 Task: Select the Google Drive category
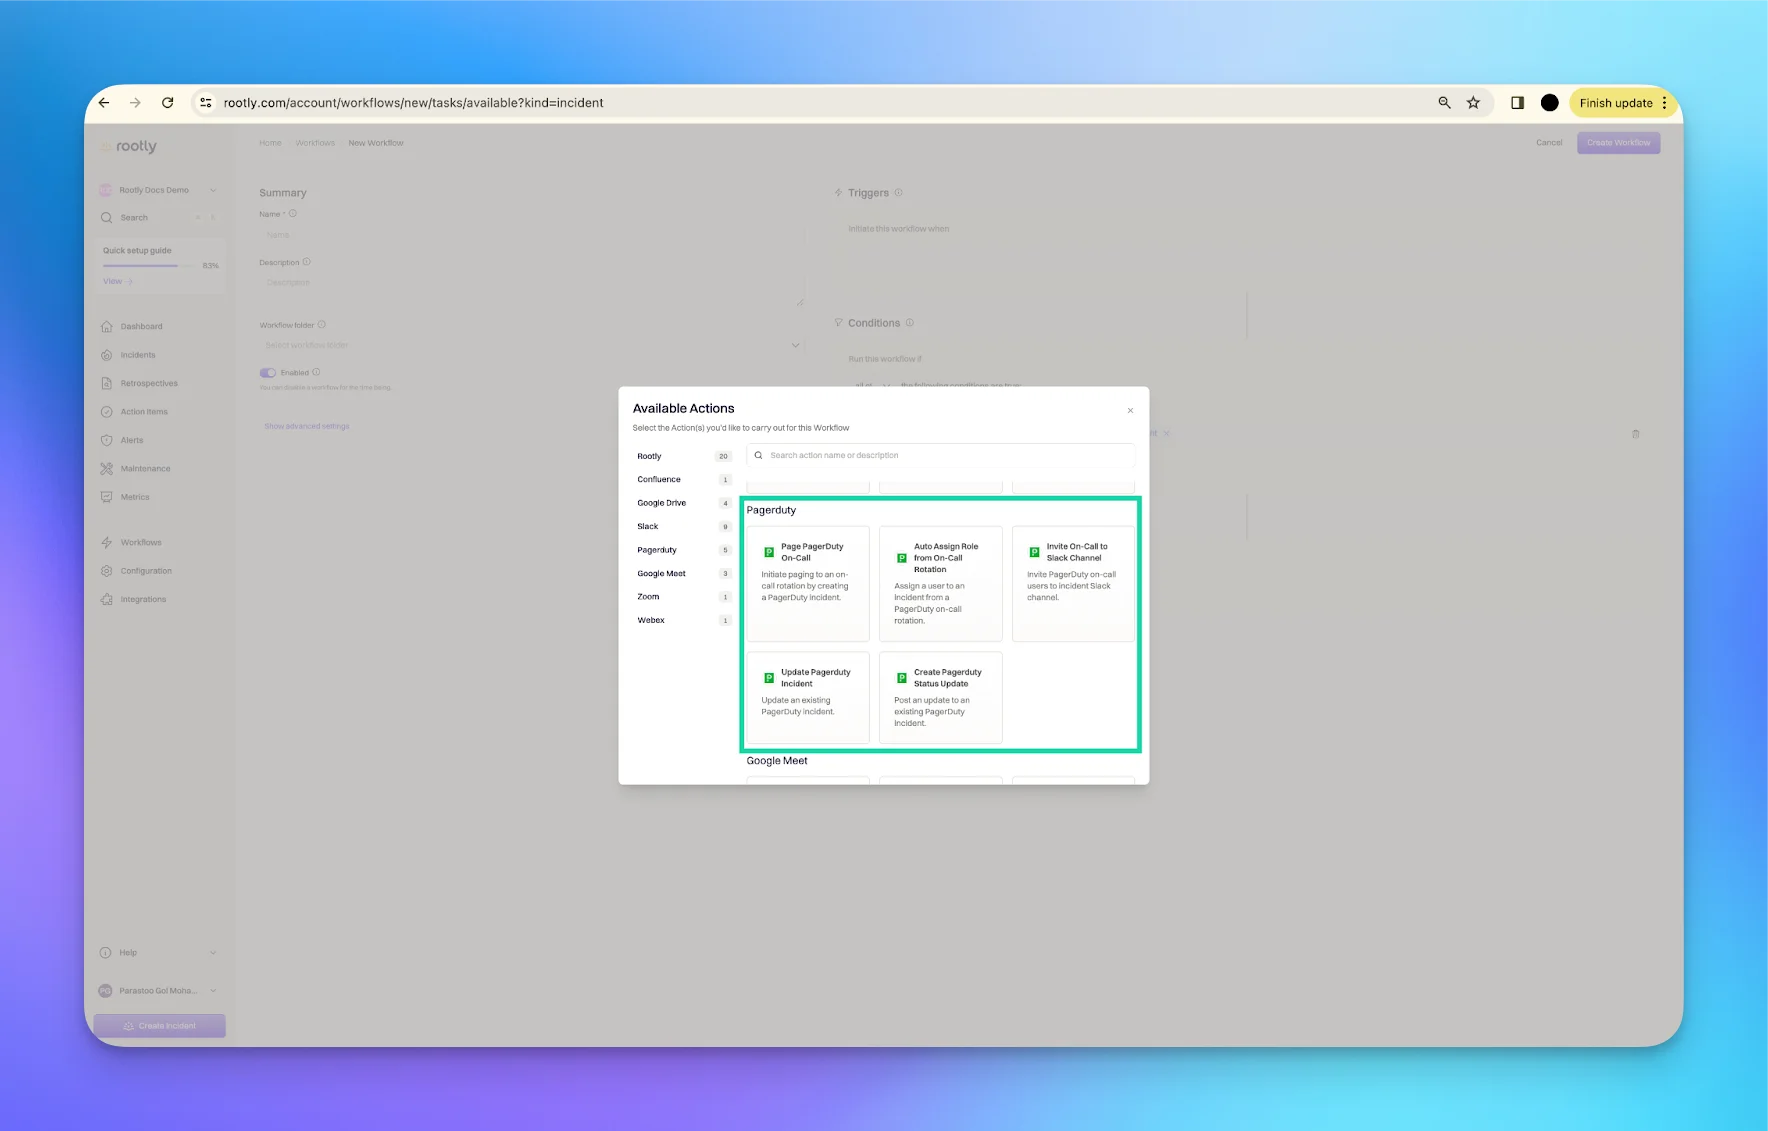coord(684,503)
